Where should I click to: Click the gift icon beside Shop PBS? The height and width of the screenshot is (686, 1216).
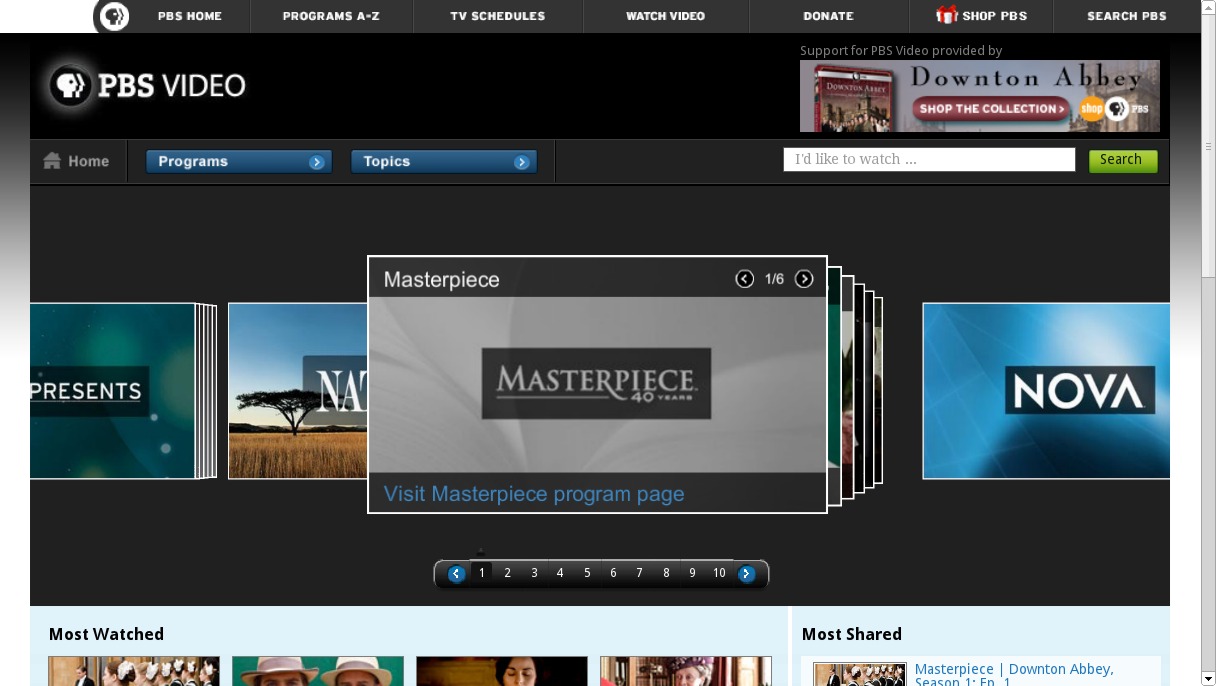(946, 15)
